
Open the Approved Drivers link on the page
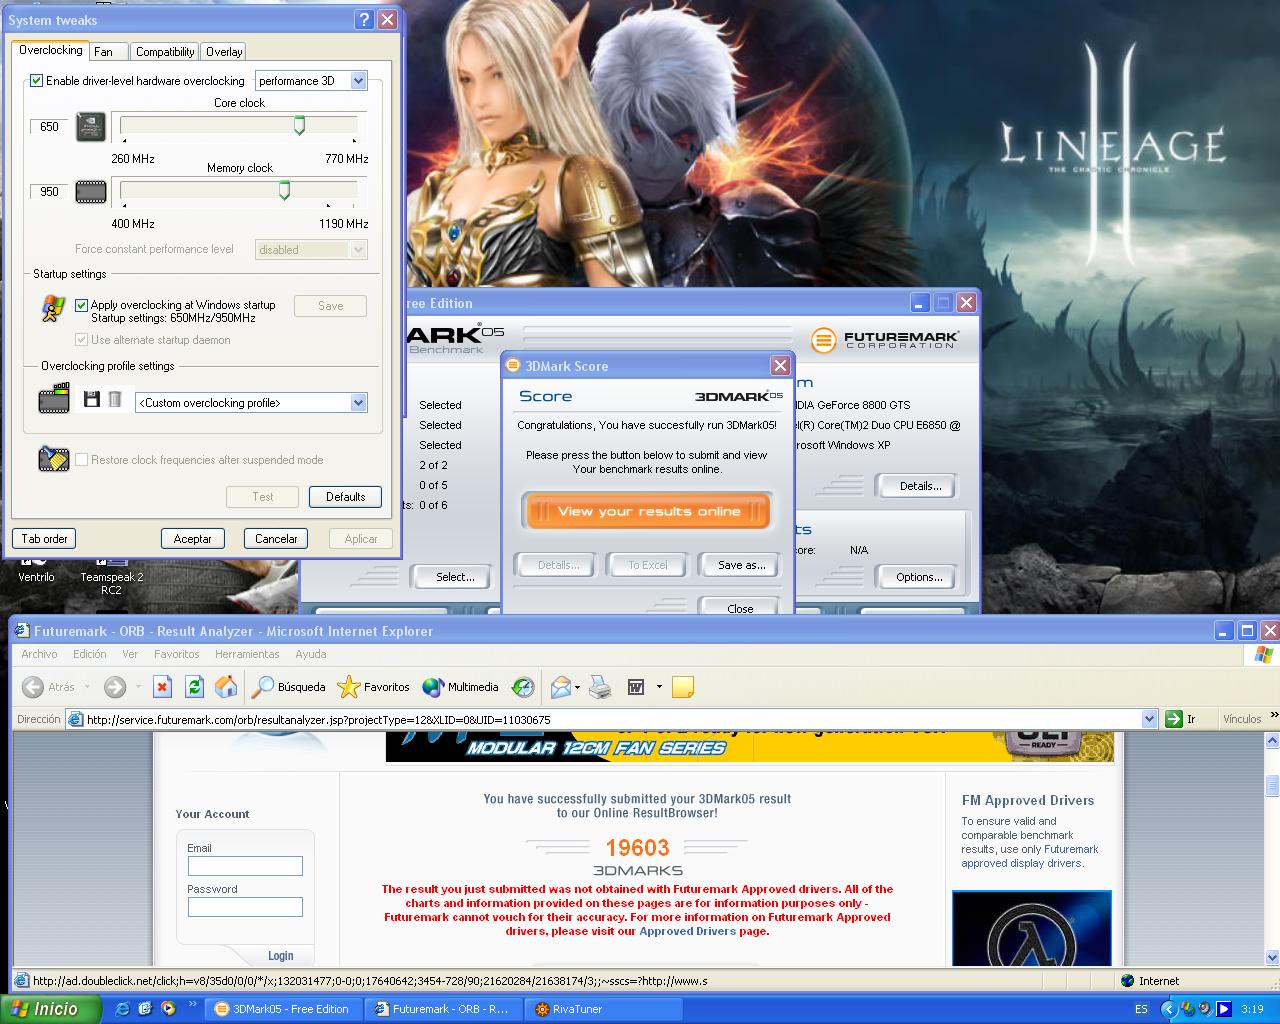(x=687, y=931)
